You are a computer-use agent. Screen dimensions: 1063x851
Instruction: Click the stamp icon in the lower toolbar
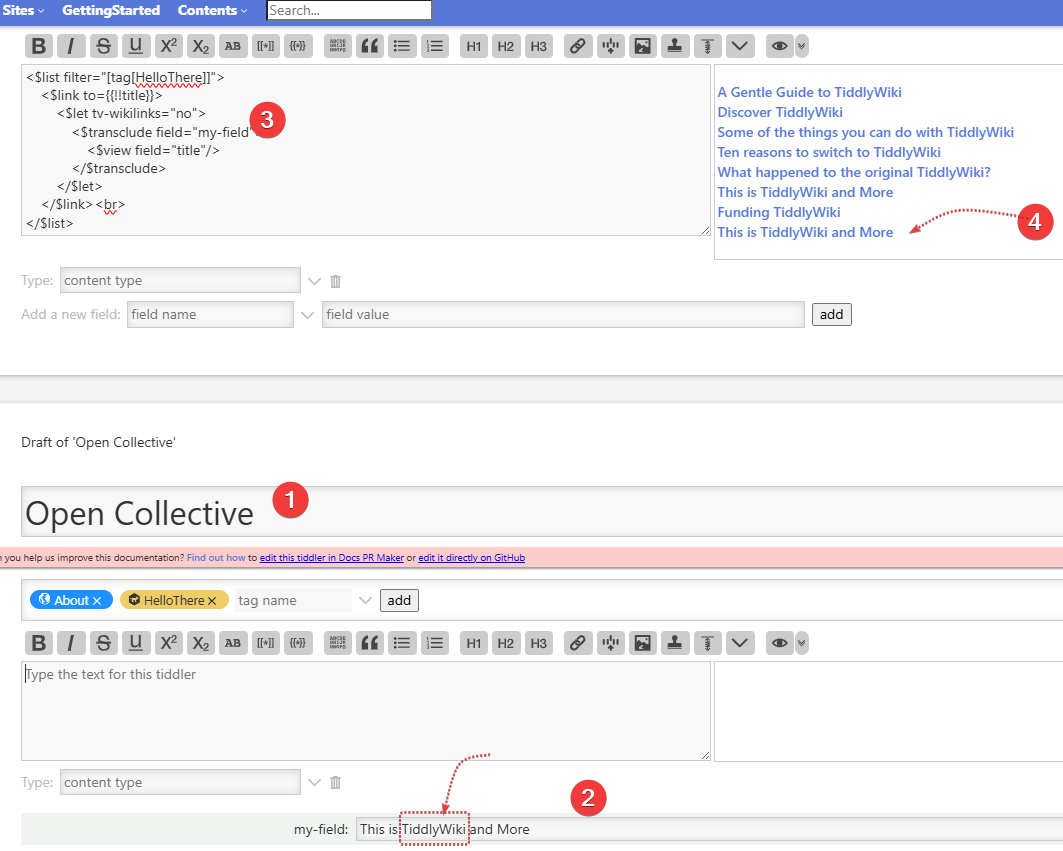click(675, 643)
